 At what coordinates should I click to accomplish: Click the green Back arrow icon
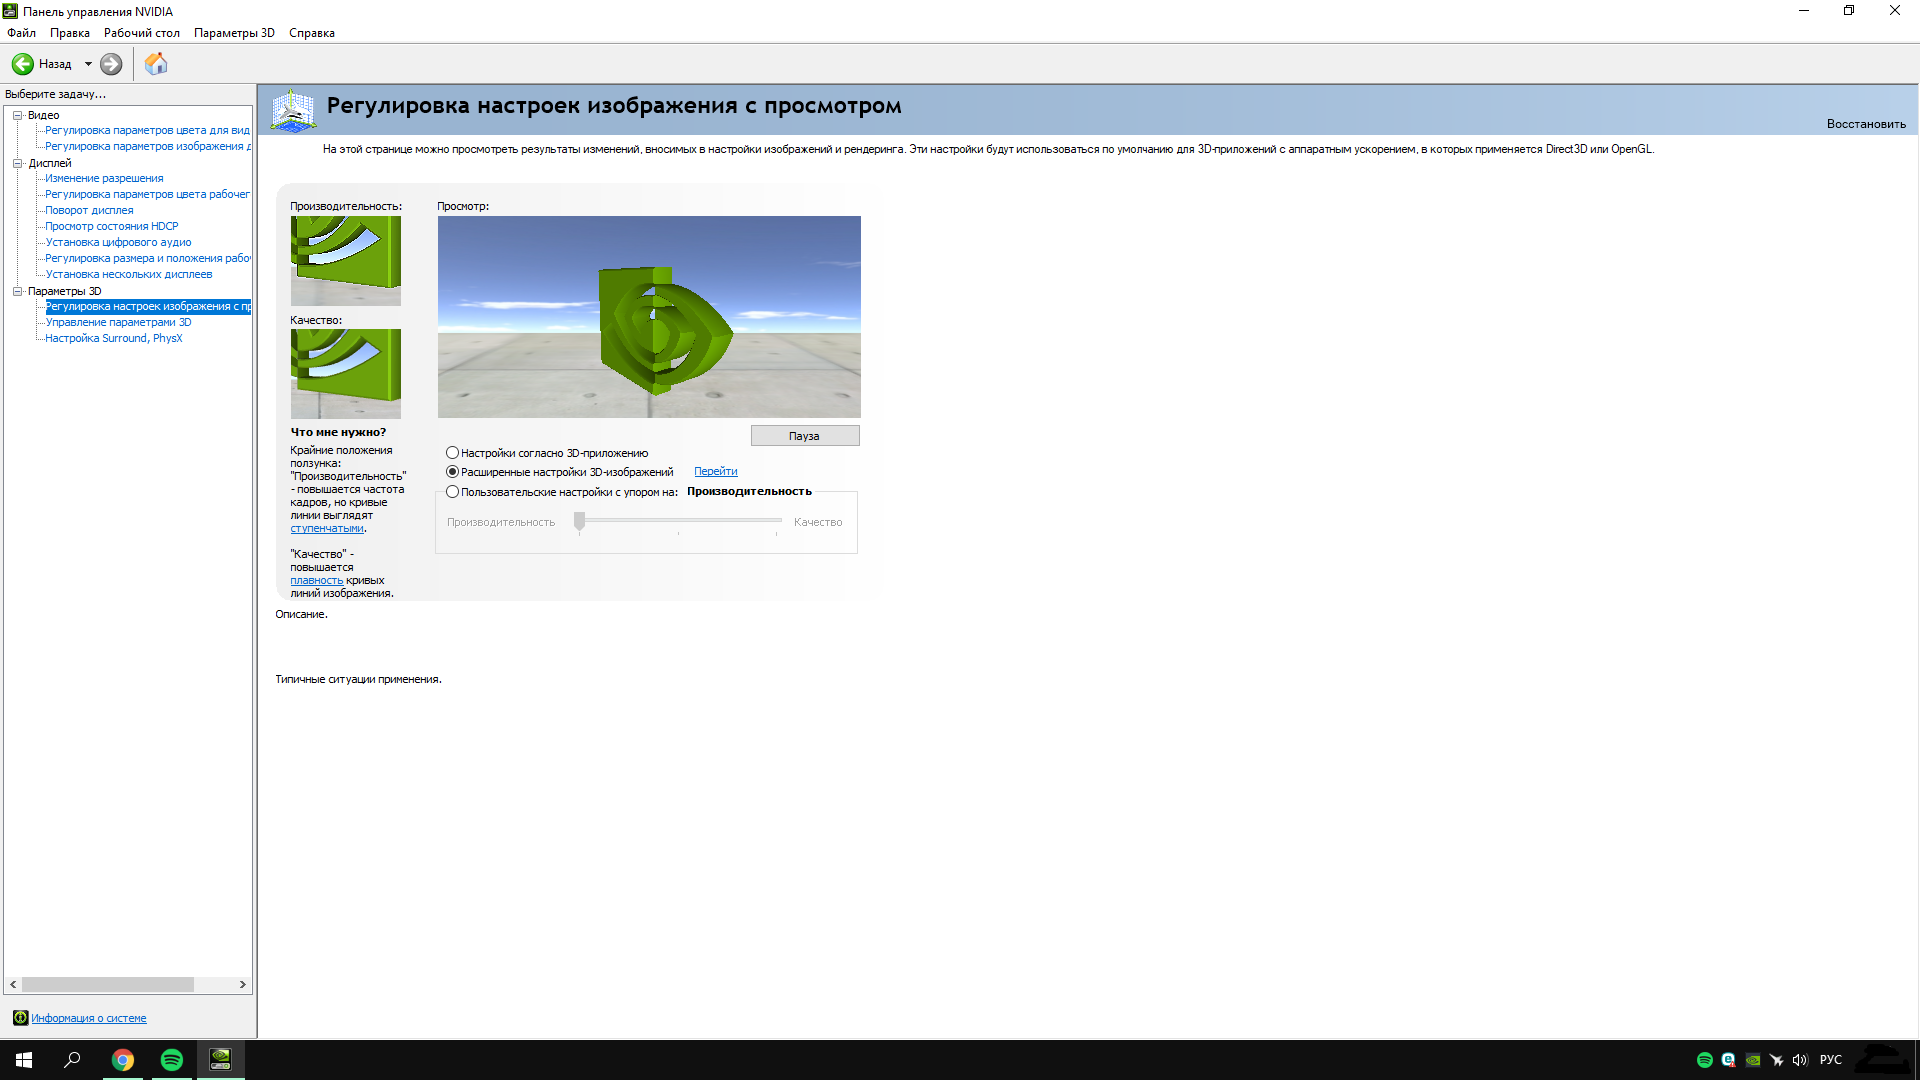22,64
